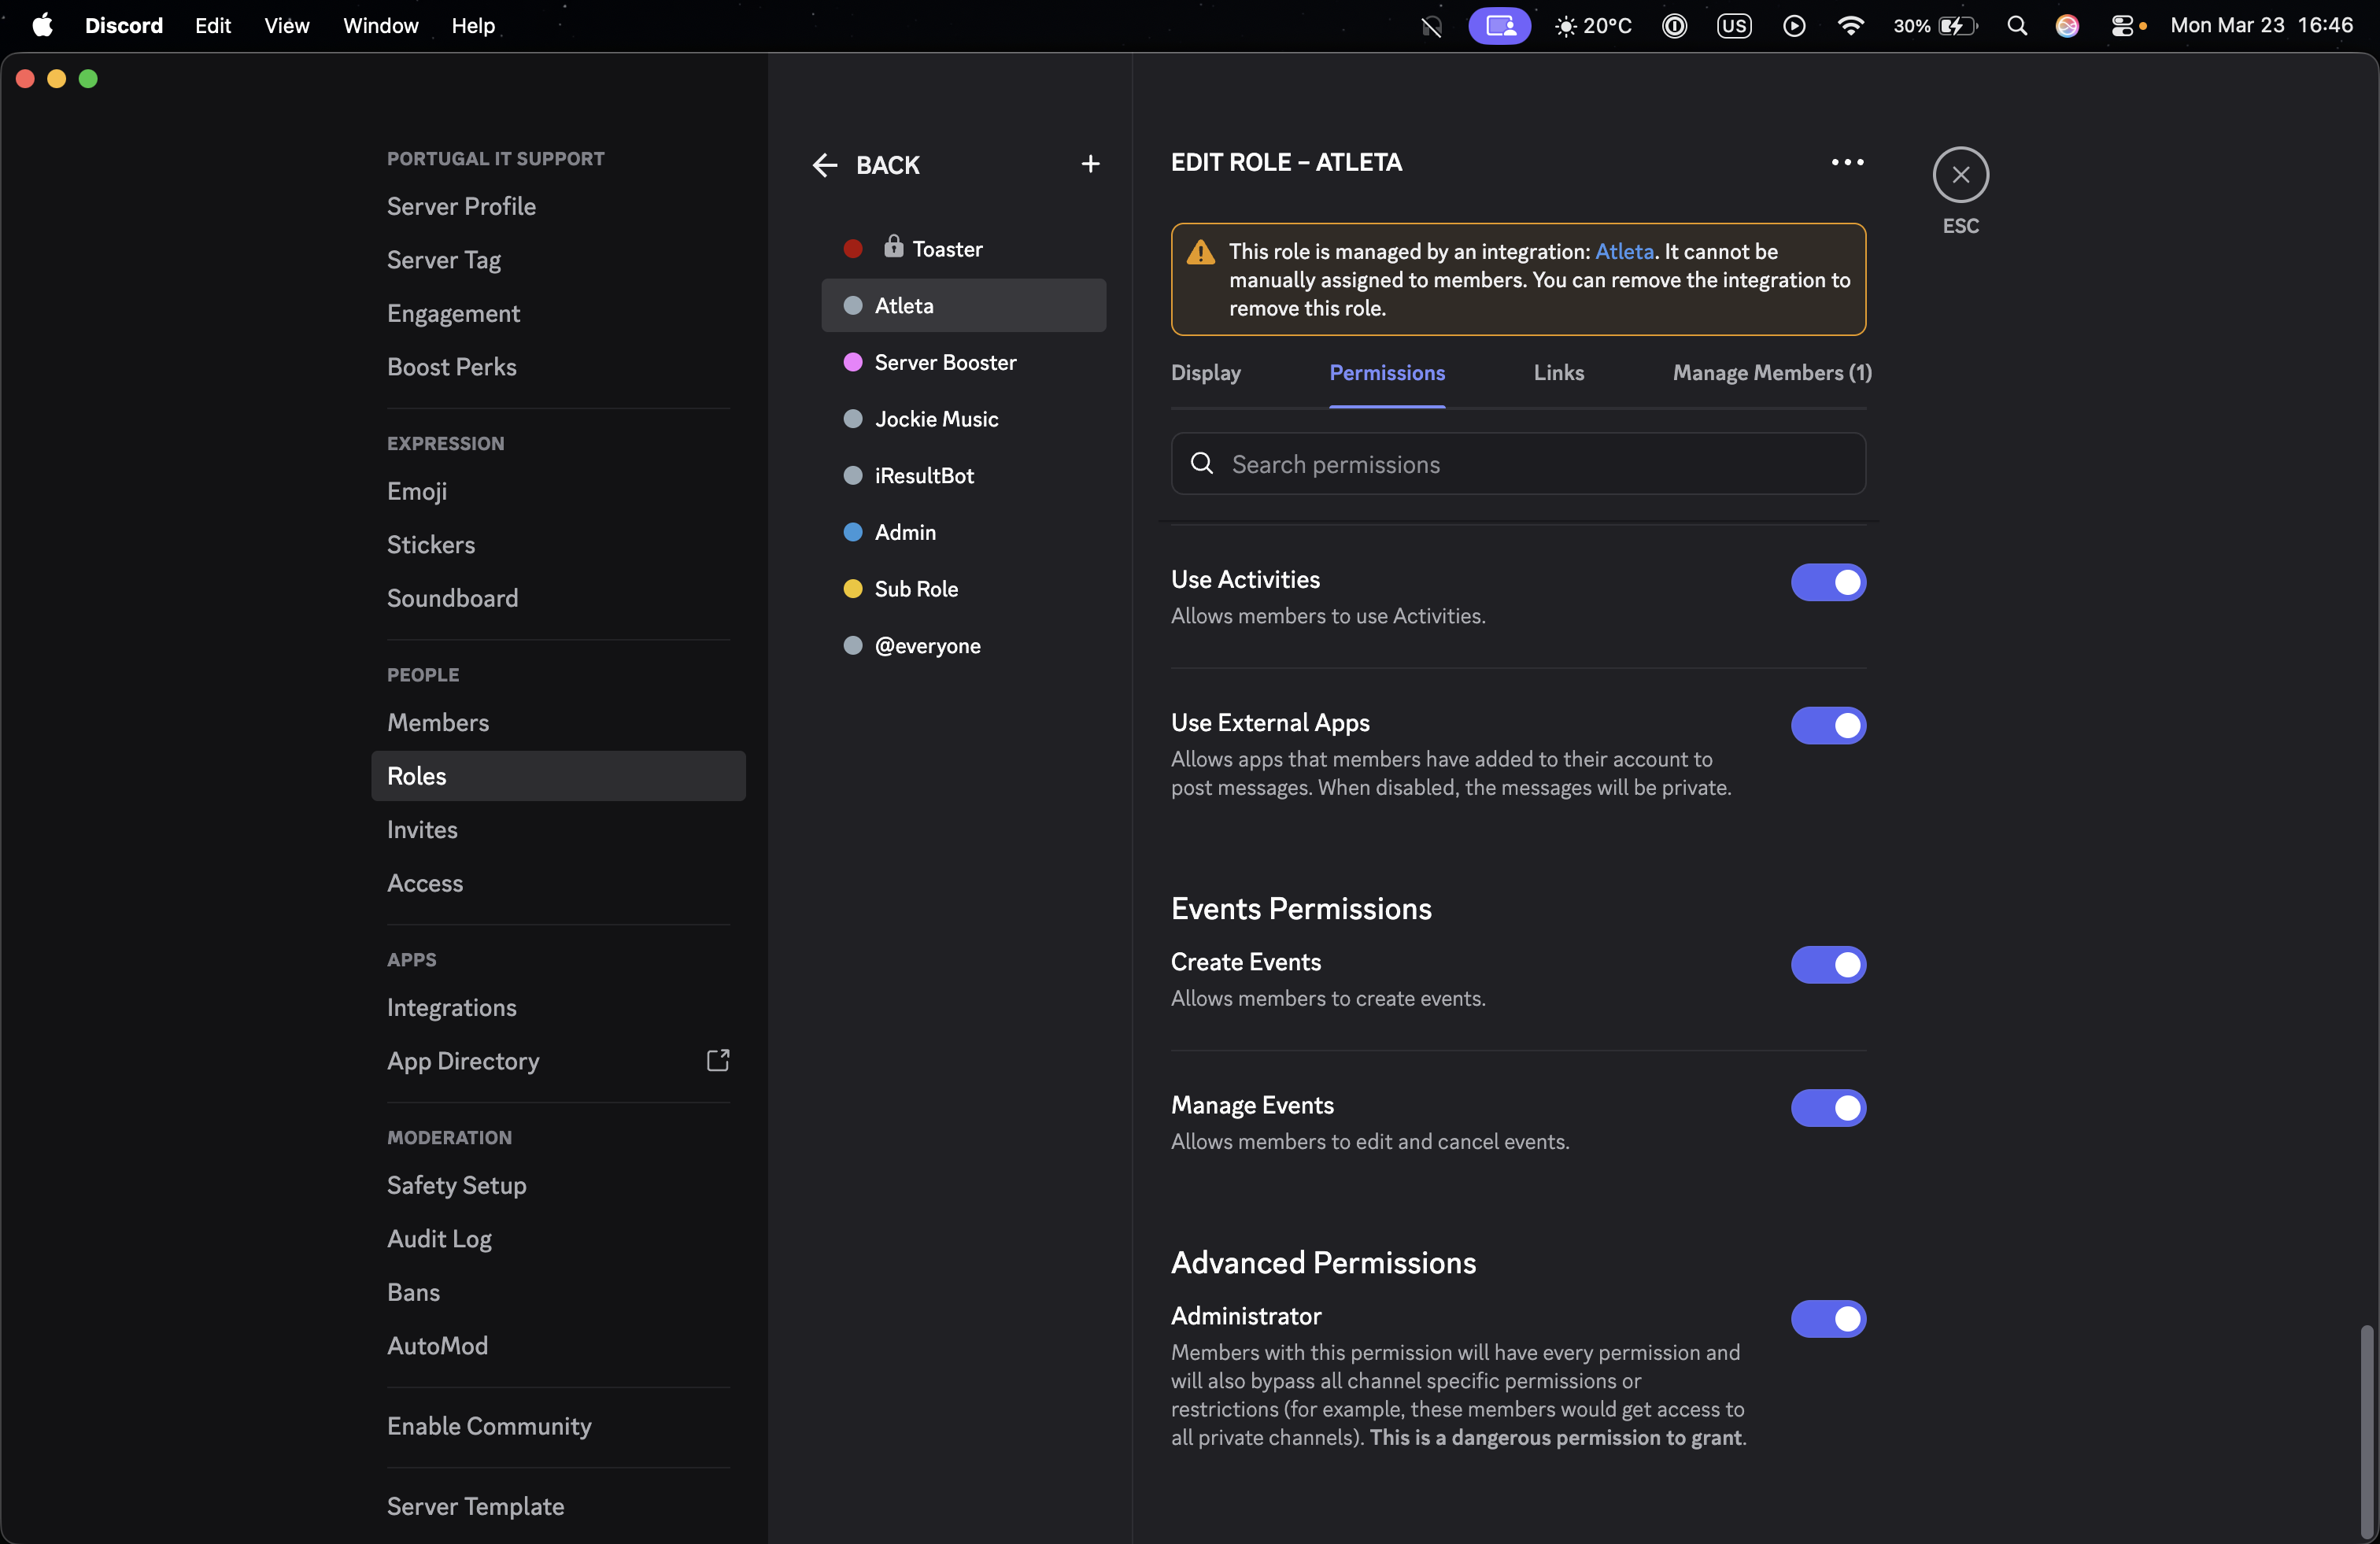
Task: Click the plus icon to create role
Action: (x=1090, y=164)
